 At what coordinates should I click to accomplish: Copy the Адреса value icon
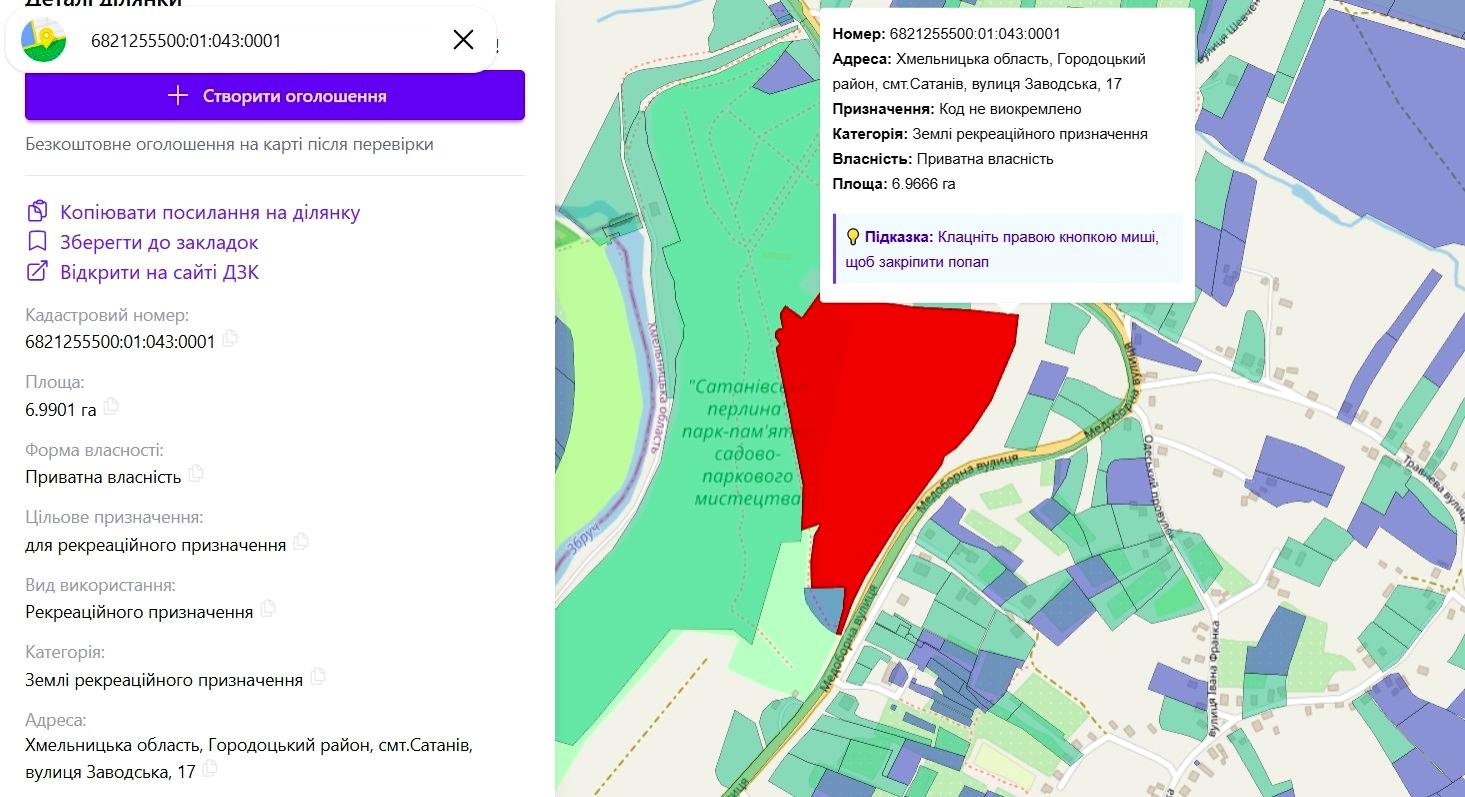point(209,769)
